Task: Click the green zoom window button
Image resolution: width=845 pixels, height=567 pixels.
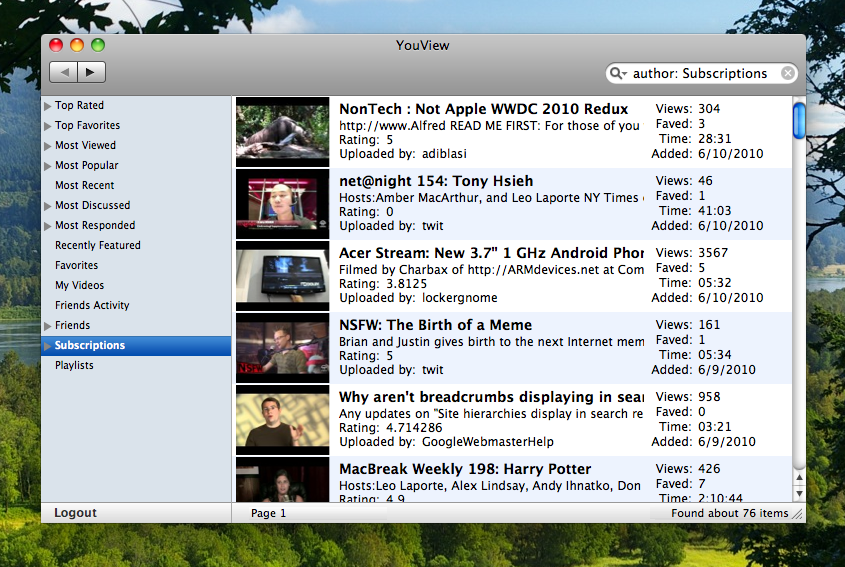Action: pos(98,45)
